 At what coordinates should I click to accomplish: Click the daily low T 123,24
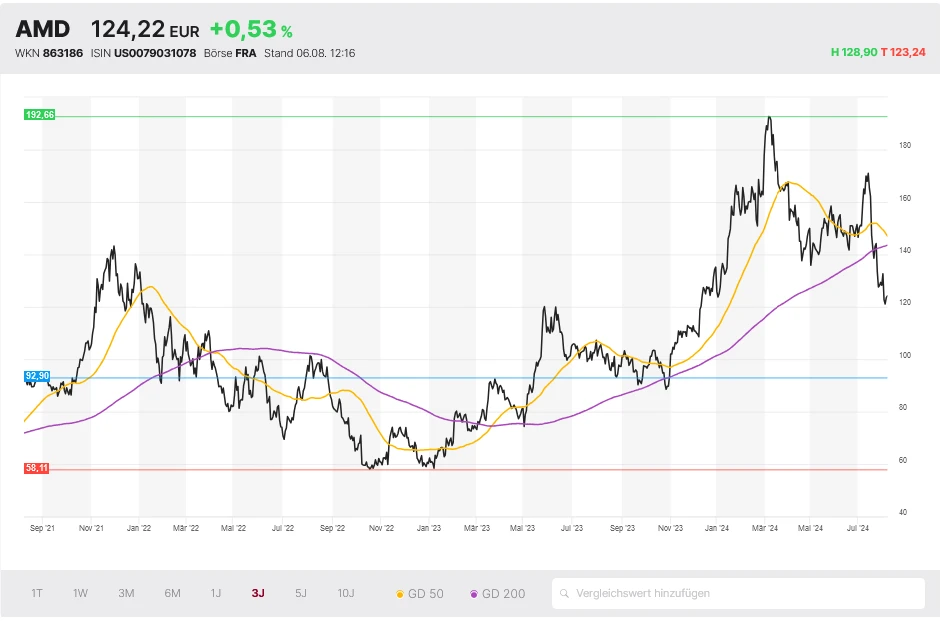(x=903, y=52)
